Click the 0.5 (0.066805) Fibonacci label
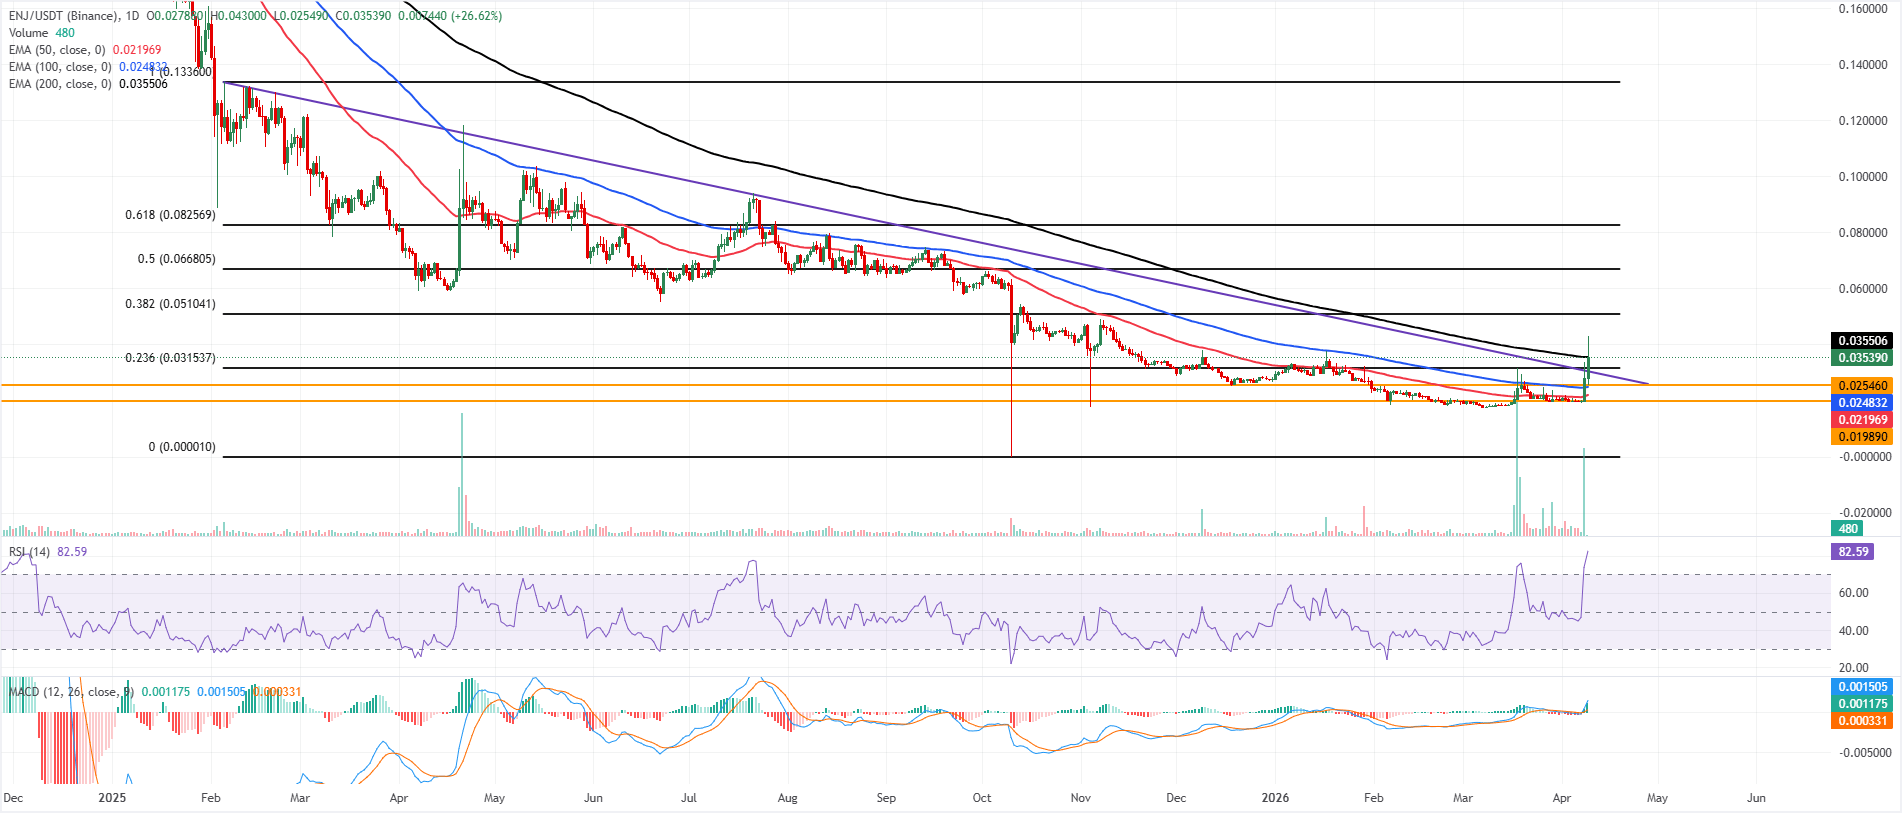This screenshot has height=813, width=1902. (x=176, y=259)
